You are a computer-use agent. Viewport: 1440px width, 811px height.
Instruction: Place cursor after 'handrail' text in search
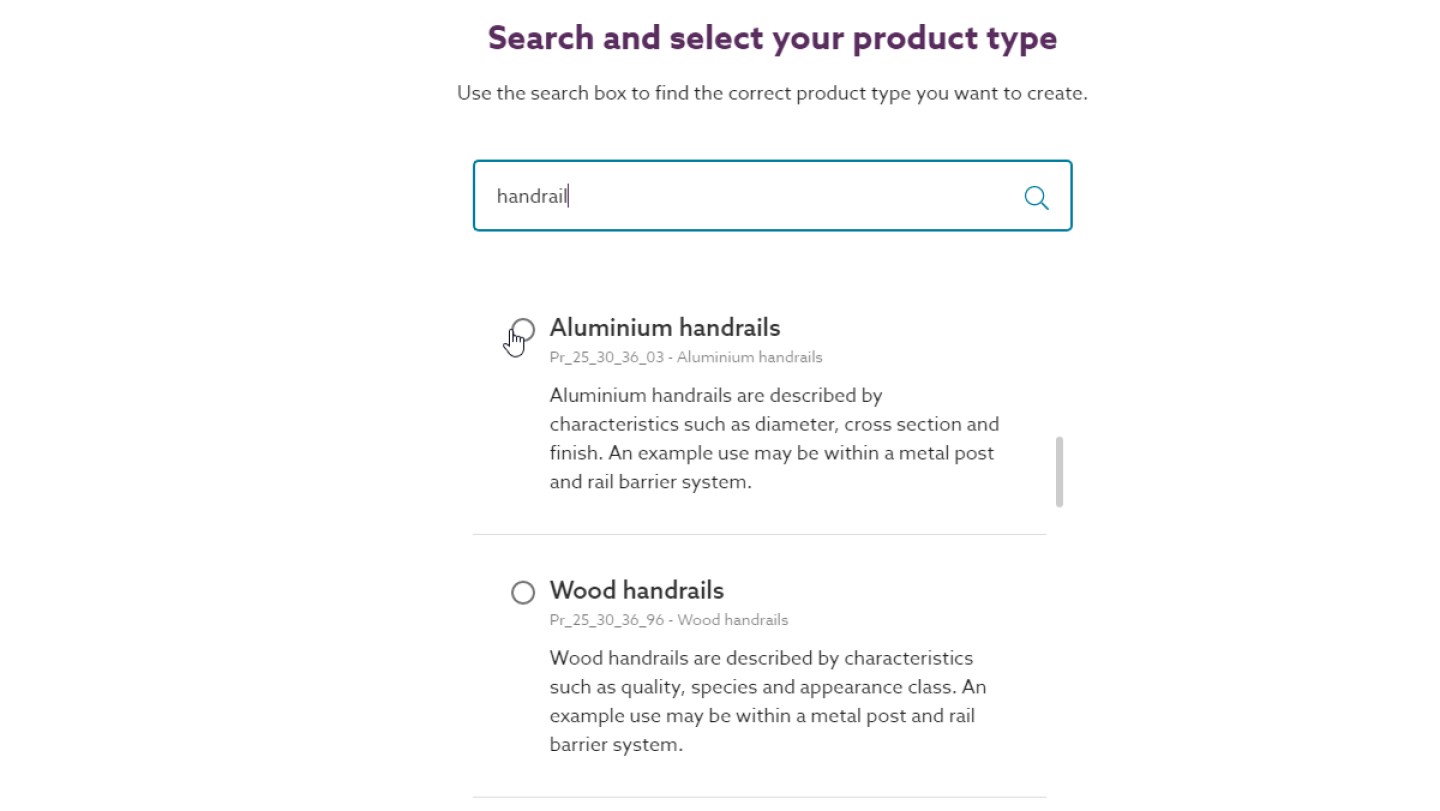pyautogui.click(x=569, y=196)
